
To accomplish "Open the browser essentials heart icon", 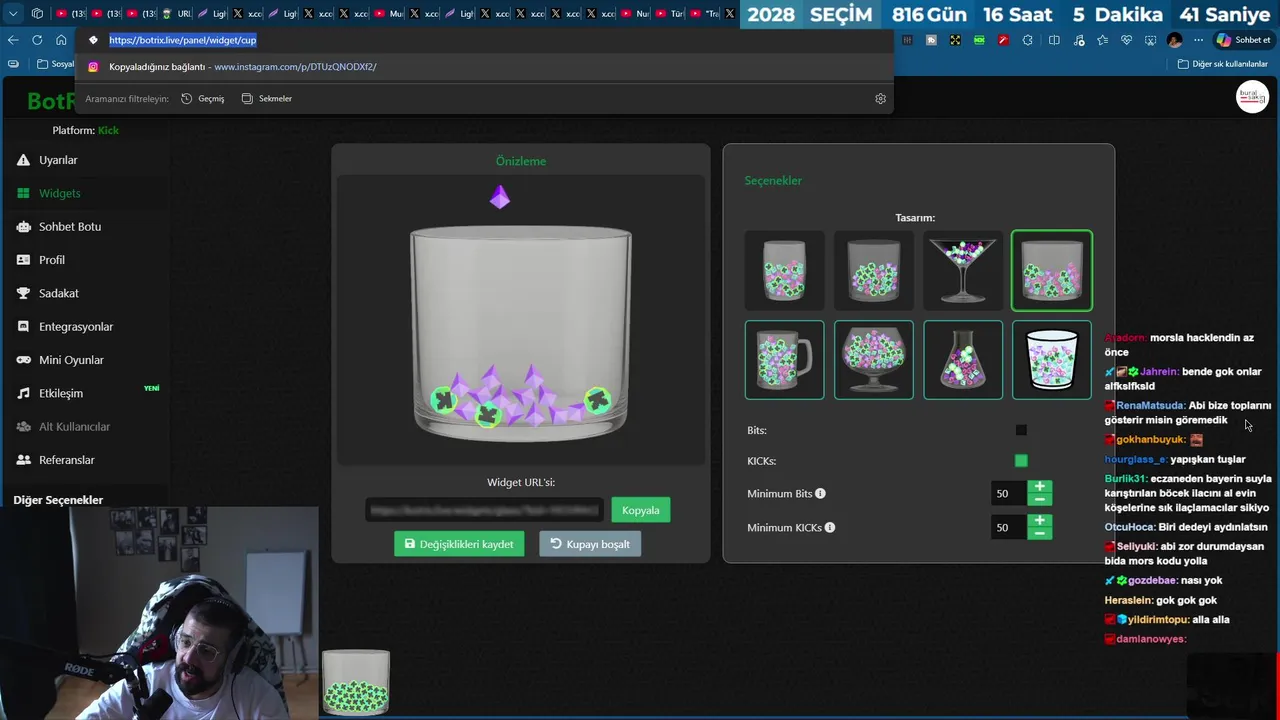I will tap(1126, 40).
